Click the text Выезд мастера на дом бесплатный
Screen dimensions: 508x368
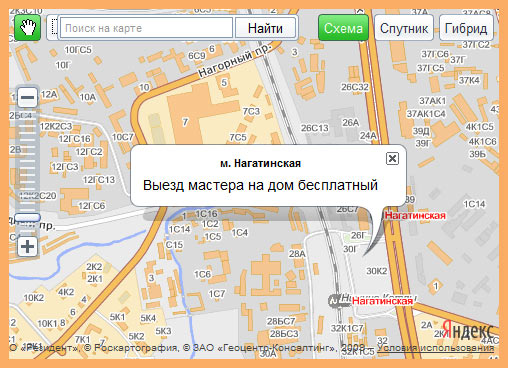point(260,185)
